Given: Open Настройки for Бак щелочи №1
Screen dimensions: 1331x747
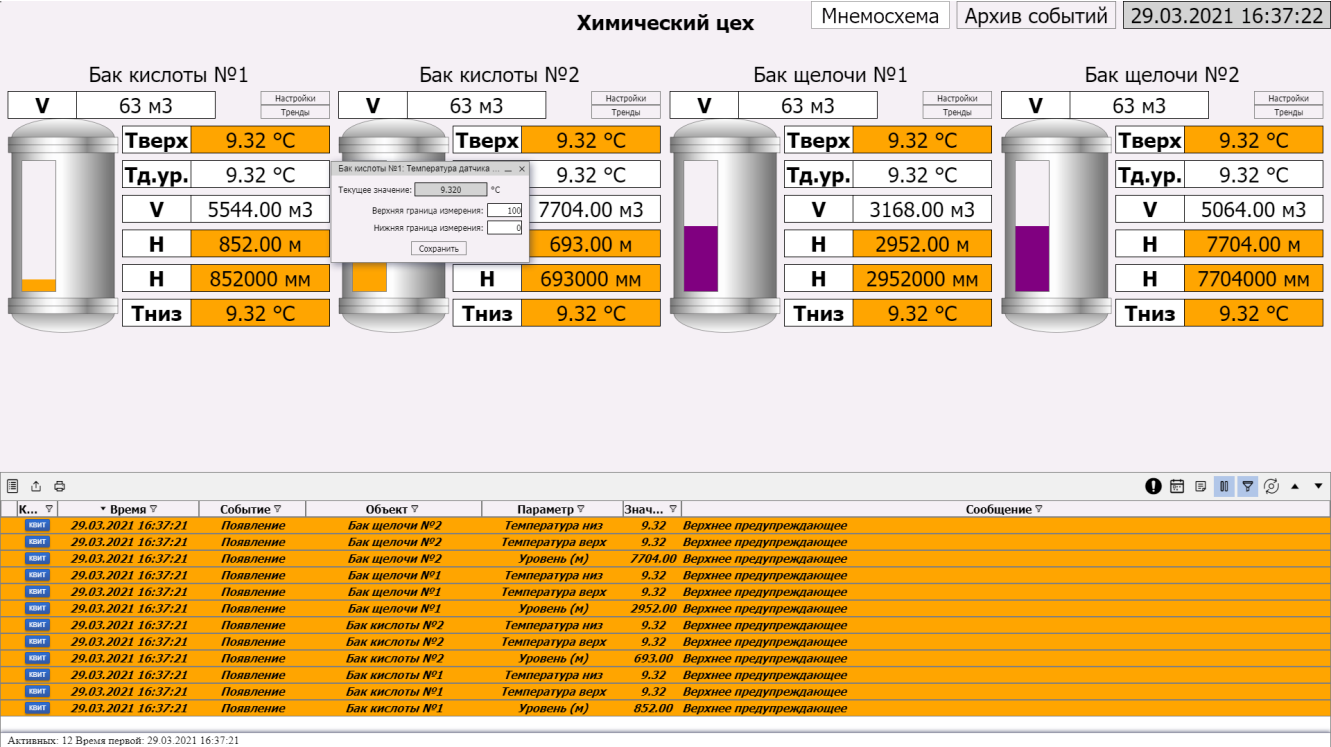Looking at the screenshot, I should pyautogui.click(x=957, y=98).
